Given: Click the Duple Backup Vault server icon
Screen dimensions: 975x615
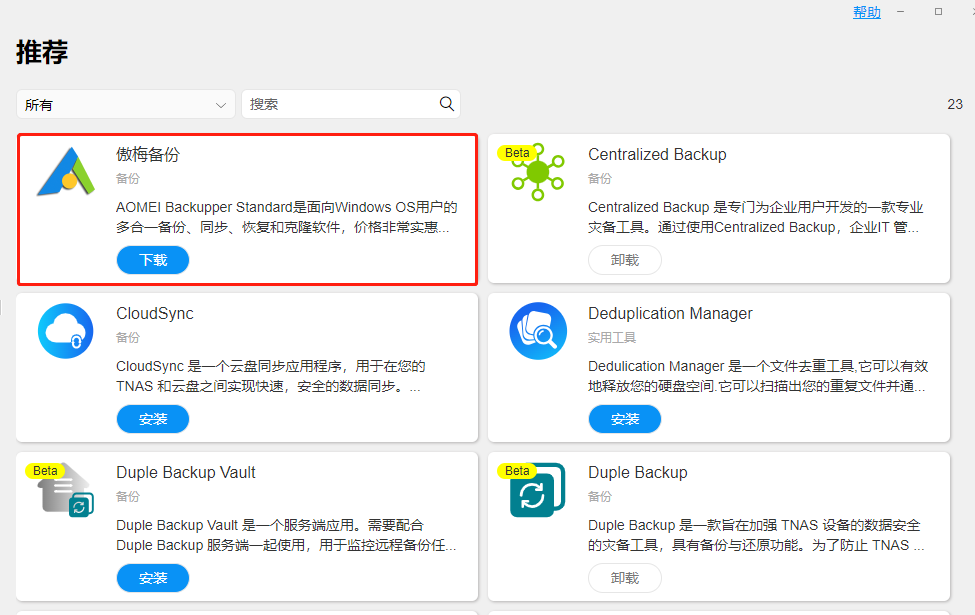Looking at the screenshot, I should click(x=66, y=490).
